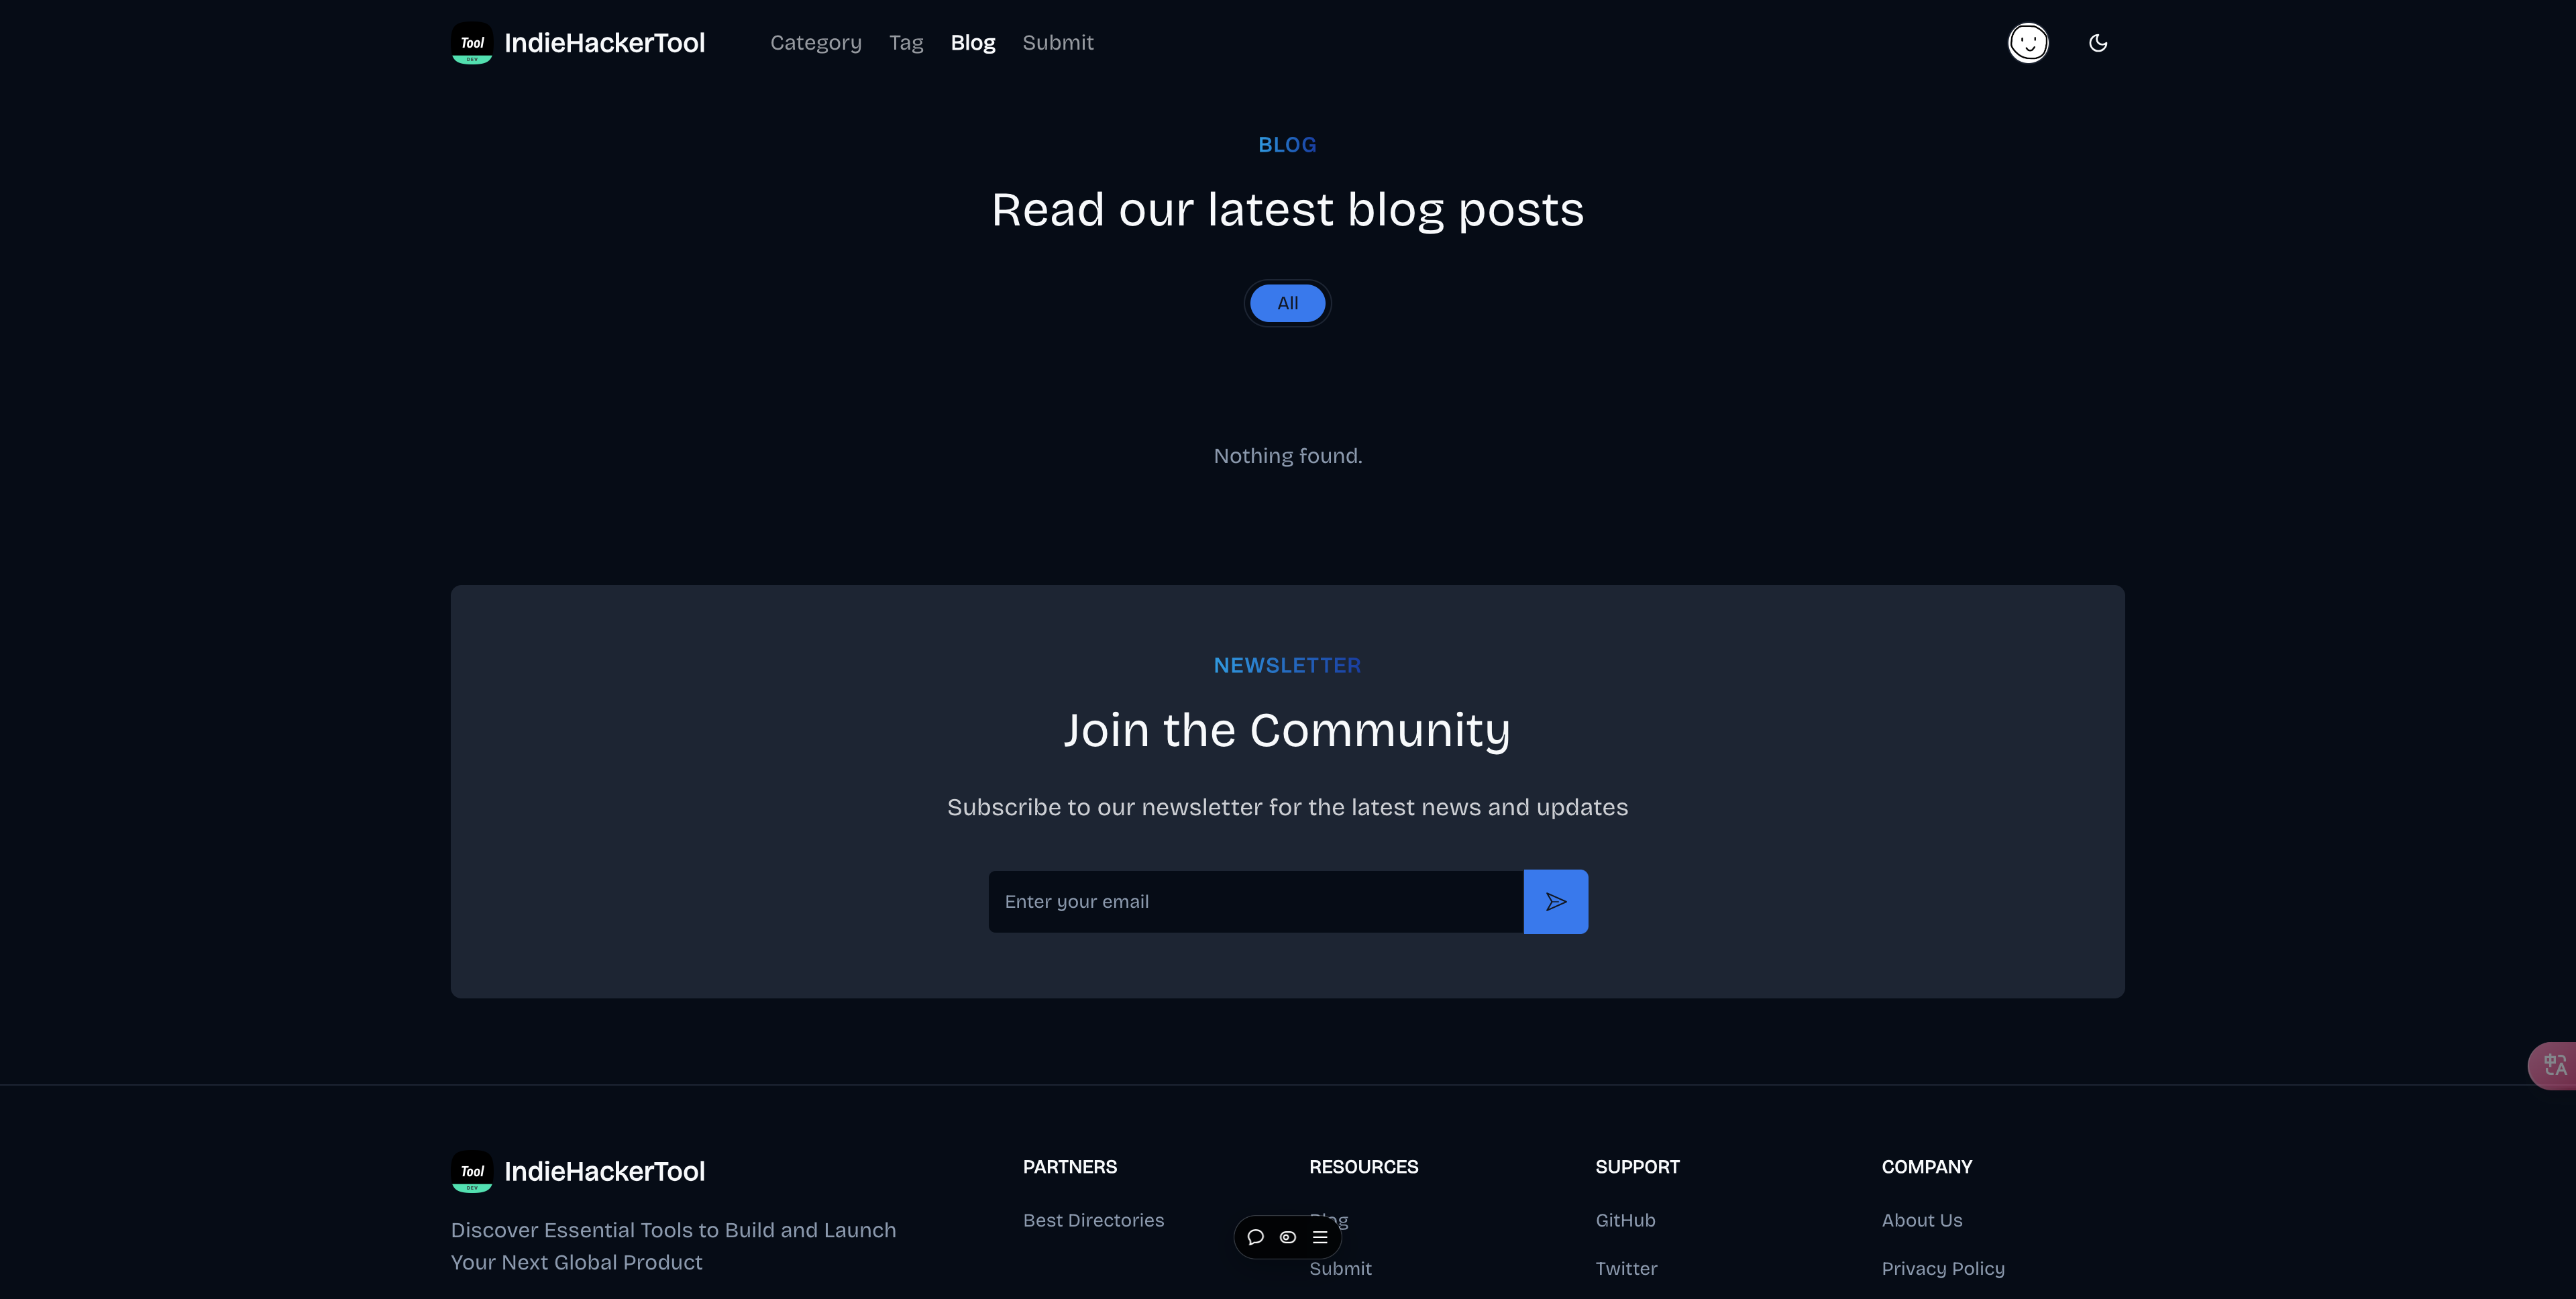Toggle dark mode with the moon icon
This screenshot has width=2576, height=1299.
pyautogui.click(x=2098, y=43)
